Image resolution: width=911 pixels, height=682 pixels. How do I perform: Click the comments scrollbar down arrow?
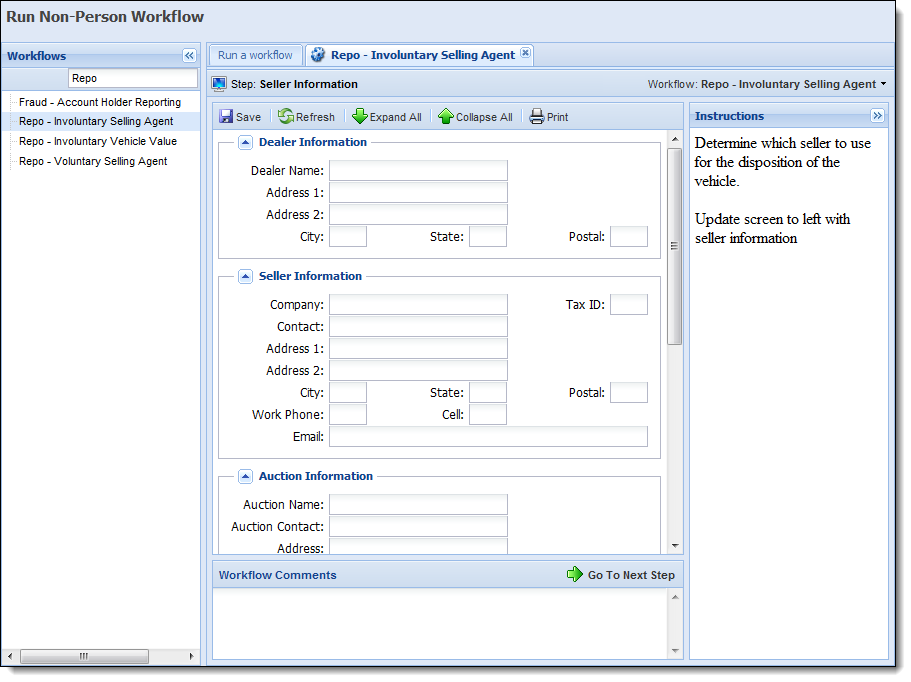(x=675, y=651)
